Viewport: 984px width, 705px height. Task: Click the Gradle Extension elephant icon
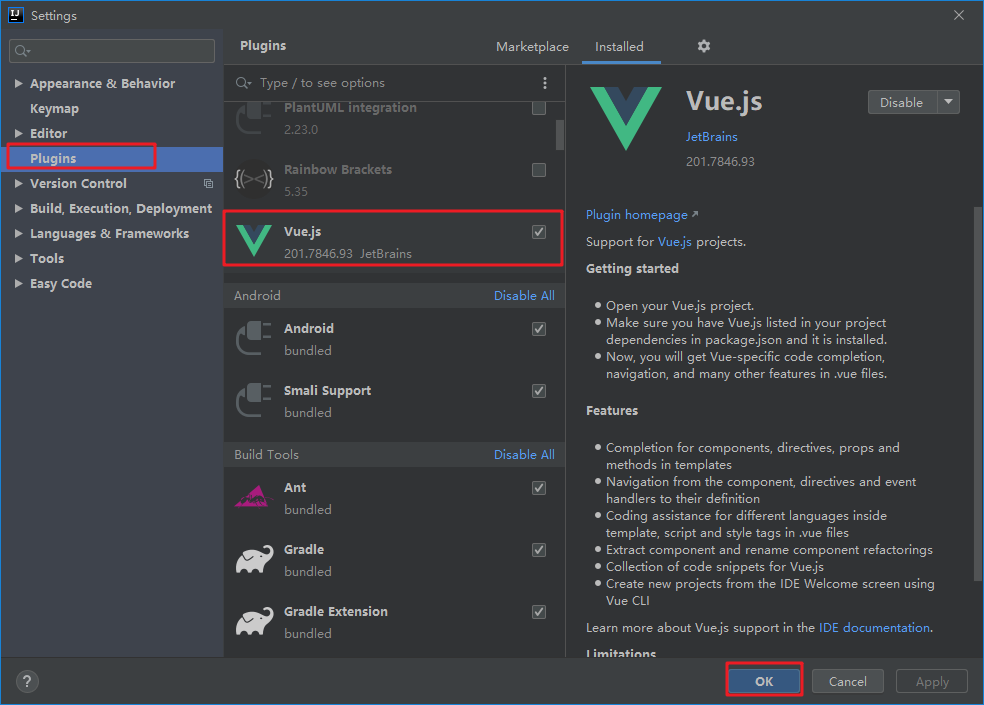[x=254, y=622]
